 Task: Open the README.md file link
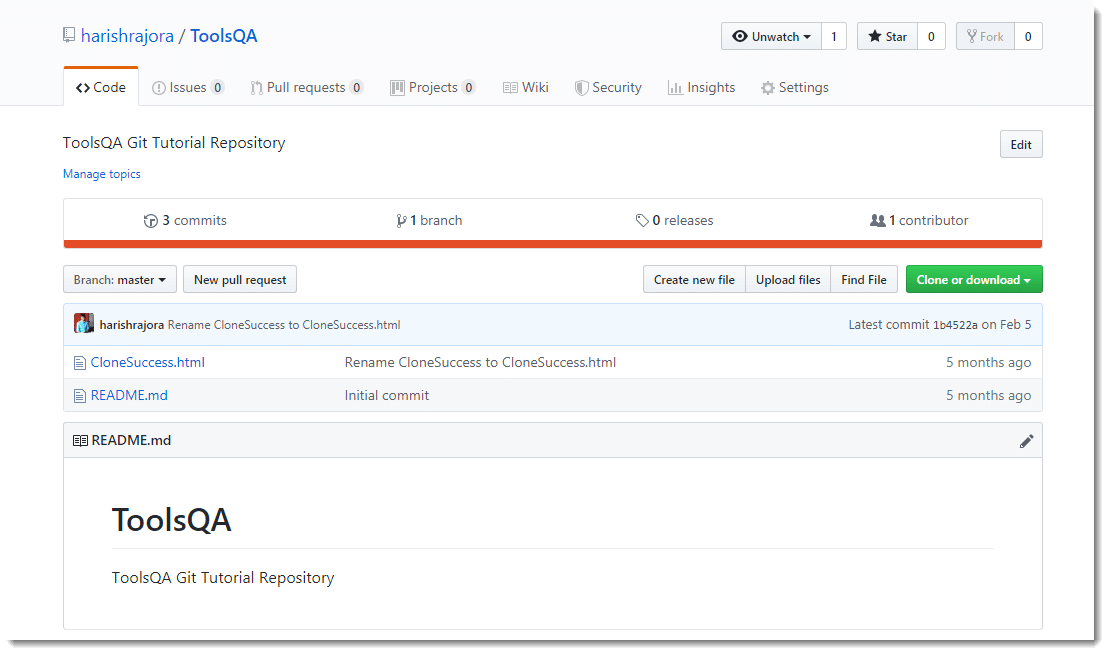129,395
